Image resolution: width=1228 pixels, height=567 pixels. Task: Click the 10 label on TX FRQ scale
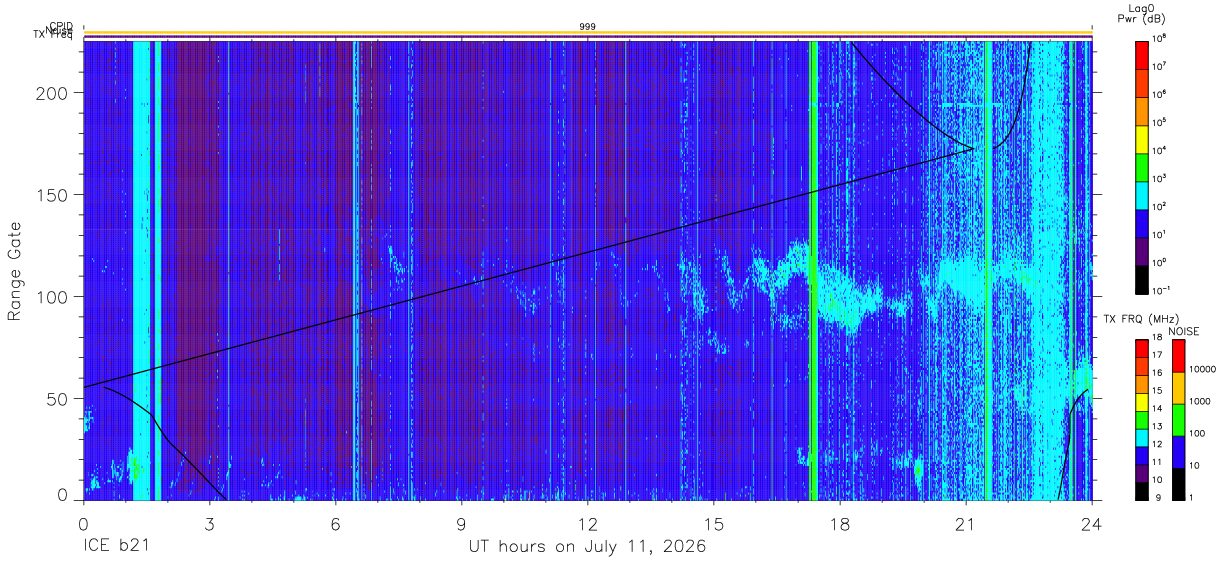coord(1159,479)
